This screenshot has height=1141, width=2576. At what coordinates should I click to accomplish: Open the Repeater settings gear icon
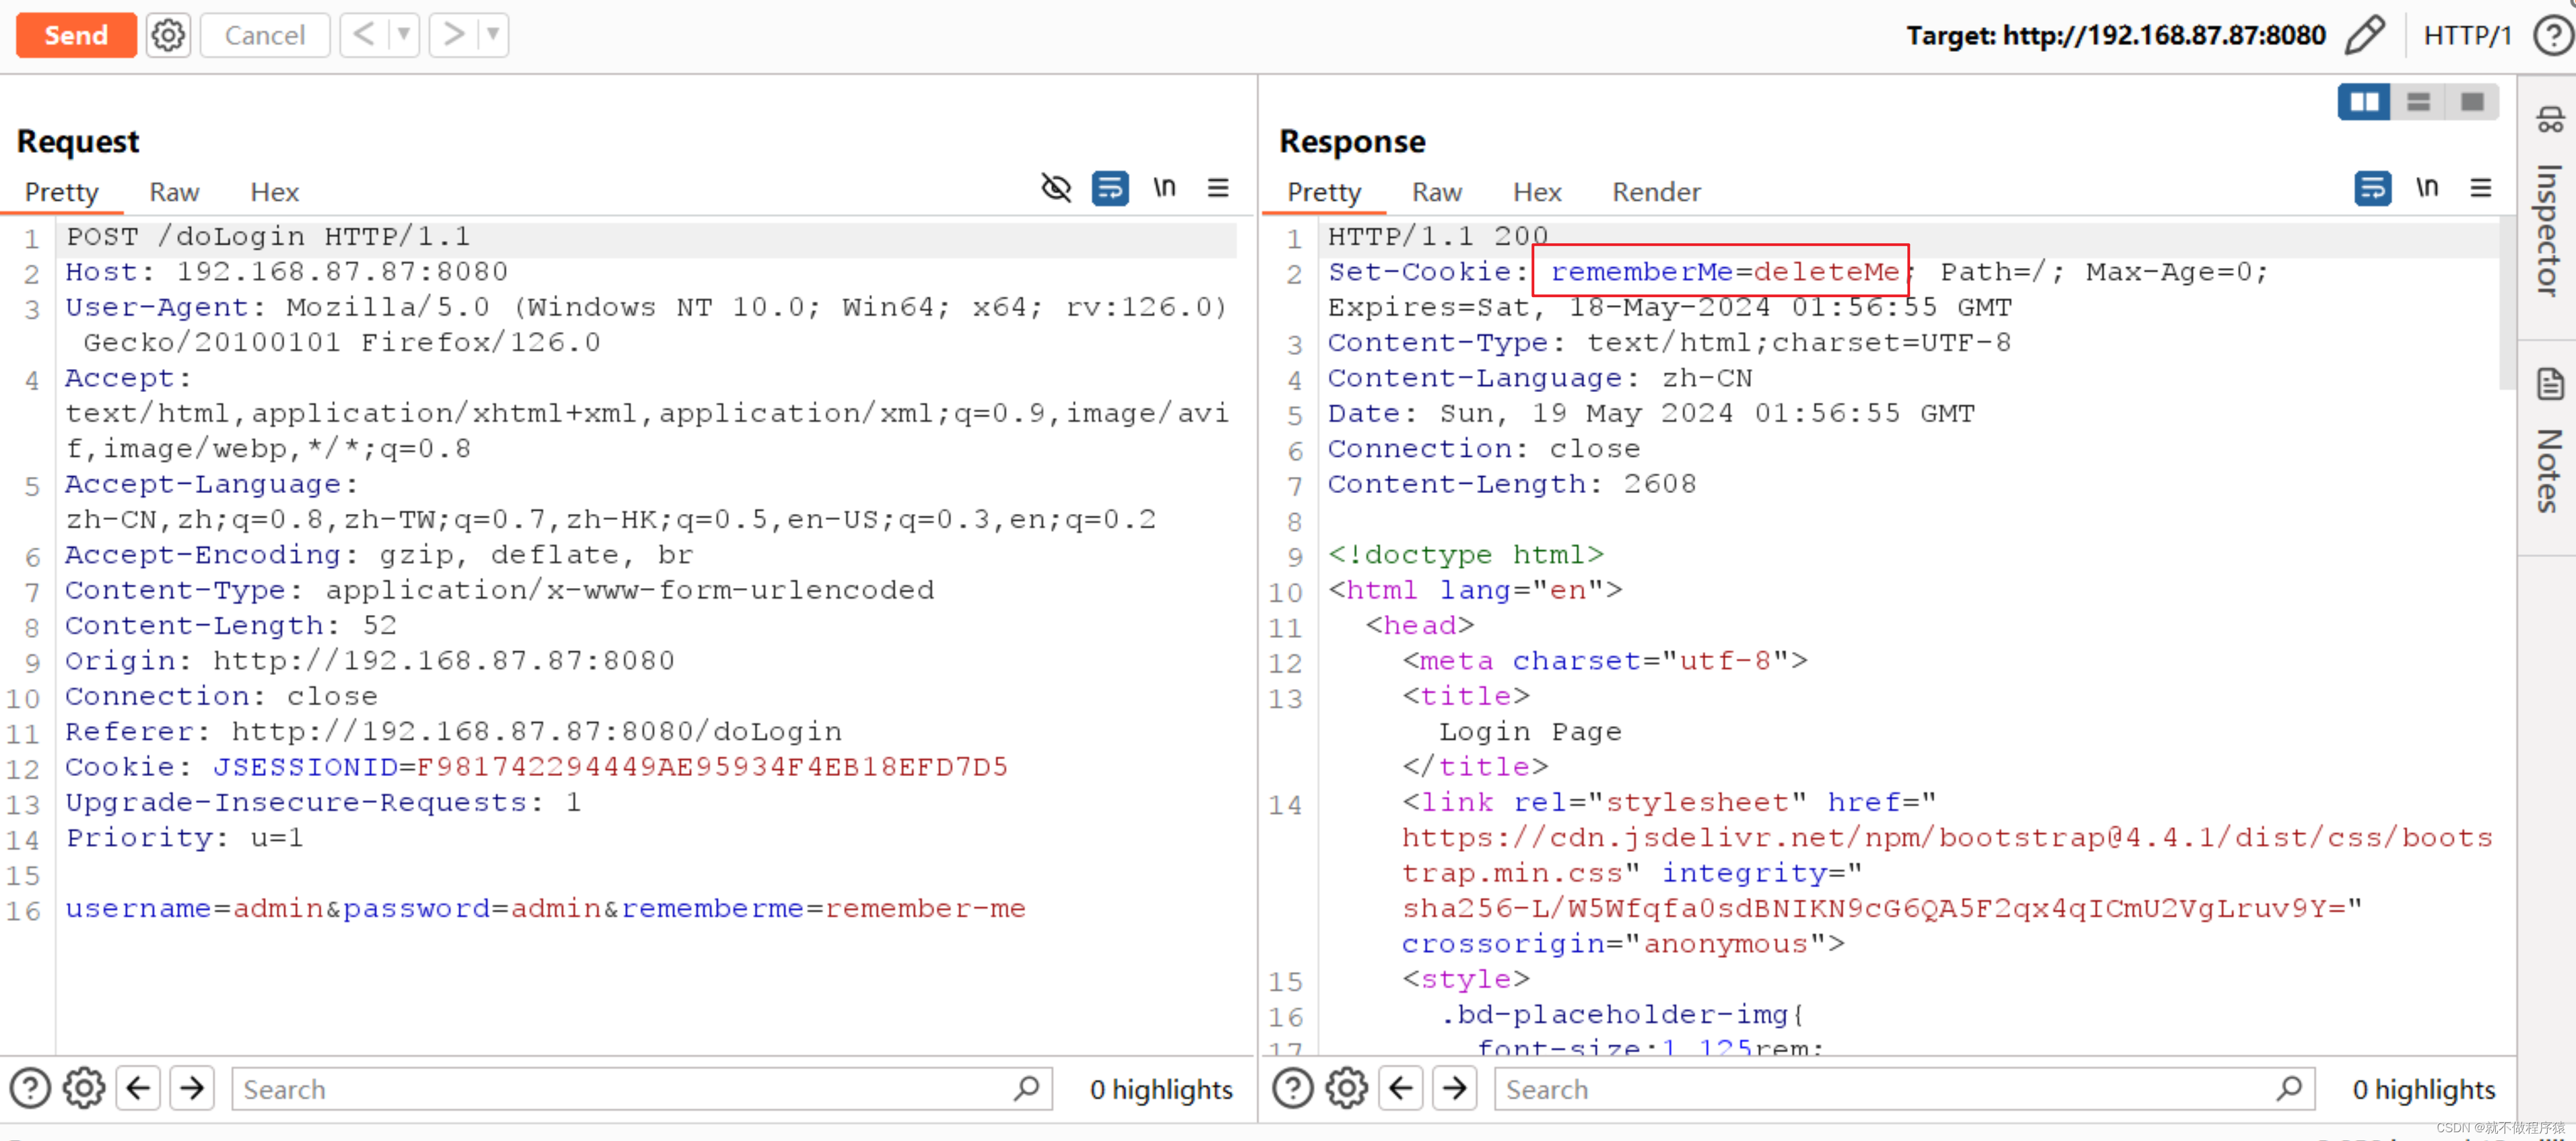[167, 35]
